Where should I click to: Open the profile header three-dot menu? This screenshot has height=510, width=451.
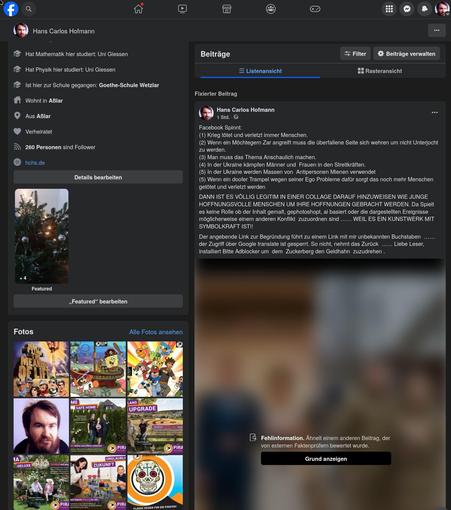(437, 31)
